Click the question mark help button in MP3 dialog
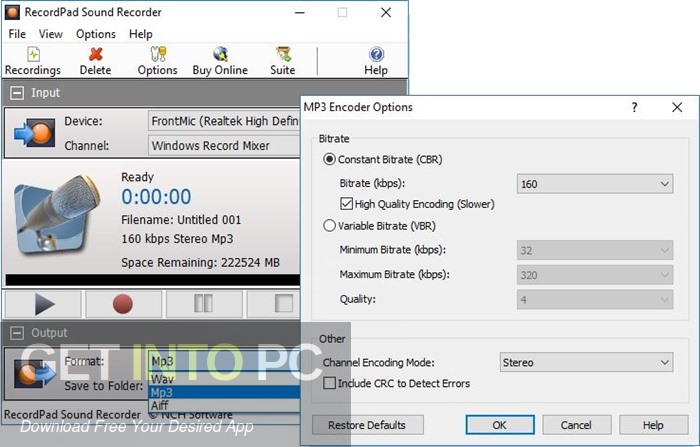 click(634, 107)
